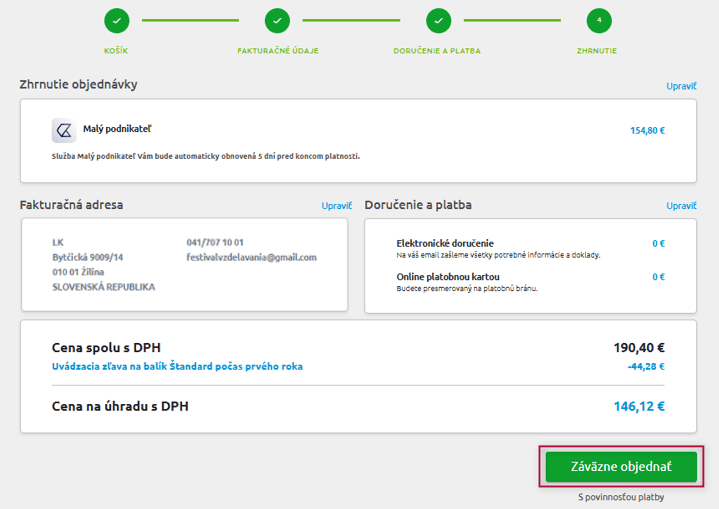Screen dimensions: 719x509
Task: Click the Fakturačné údaje step checkmark icon
Action: click(x=277, y=20)
